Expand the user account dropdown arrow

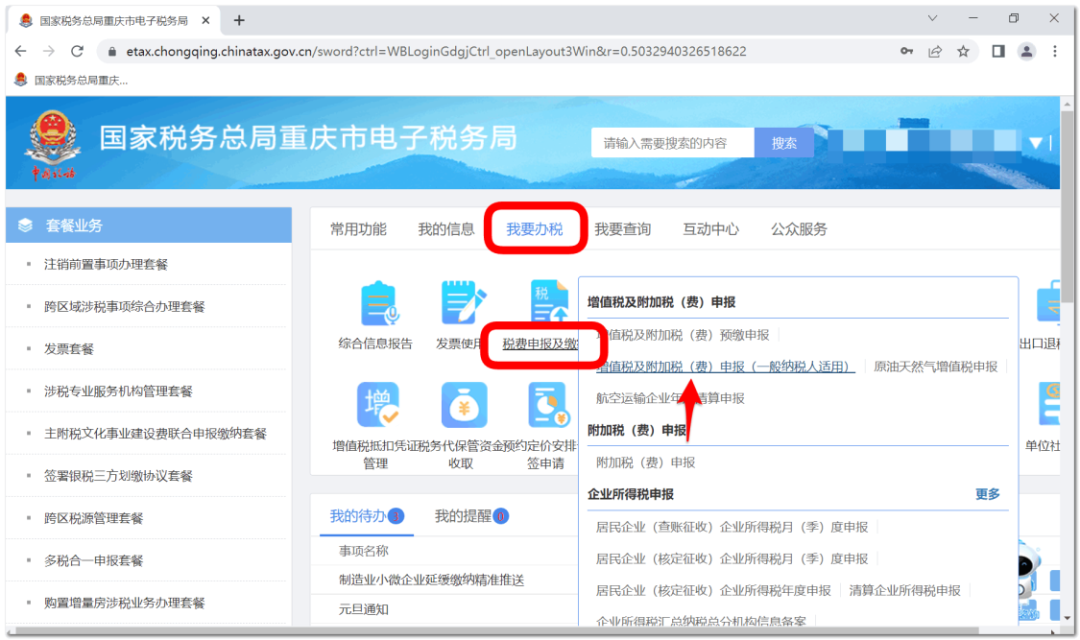pyautogui.click(x=1035, y=143)
